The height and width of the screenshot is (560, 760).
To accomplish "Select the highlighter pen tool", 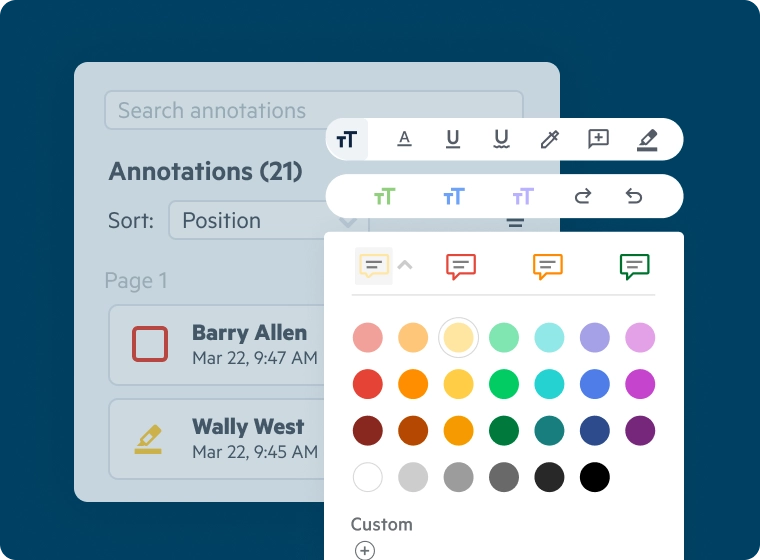I will (647, 139).
